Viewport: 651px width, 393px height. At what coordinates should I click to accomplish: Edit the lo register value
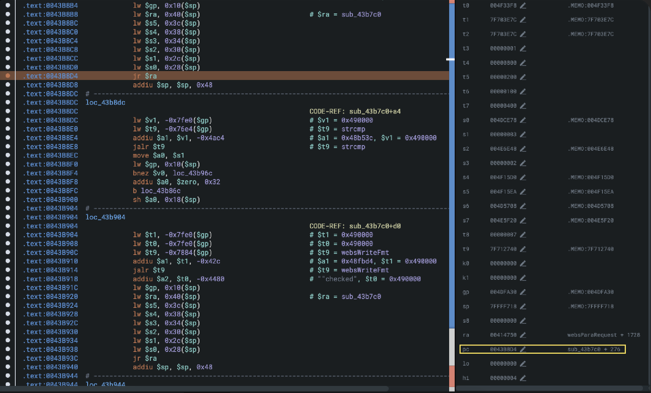coord(523,364)
